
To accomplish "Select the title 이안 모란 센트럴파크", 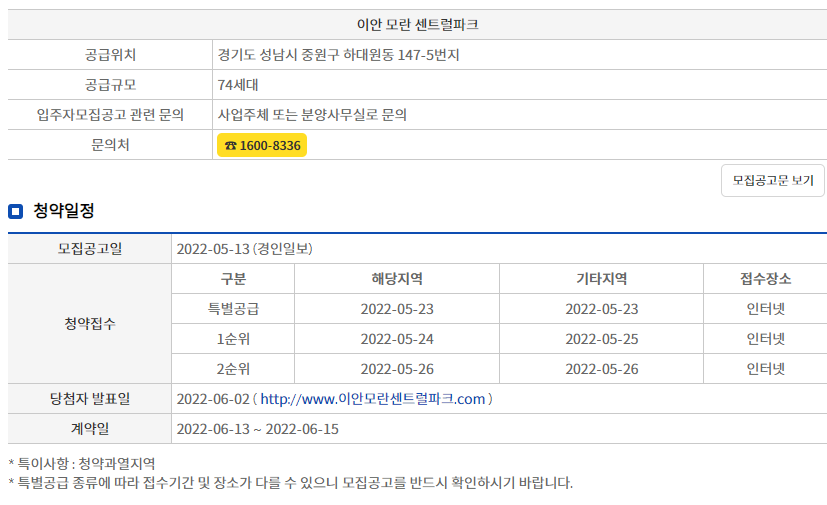I will click(x=417, y=25).
